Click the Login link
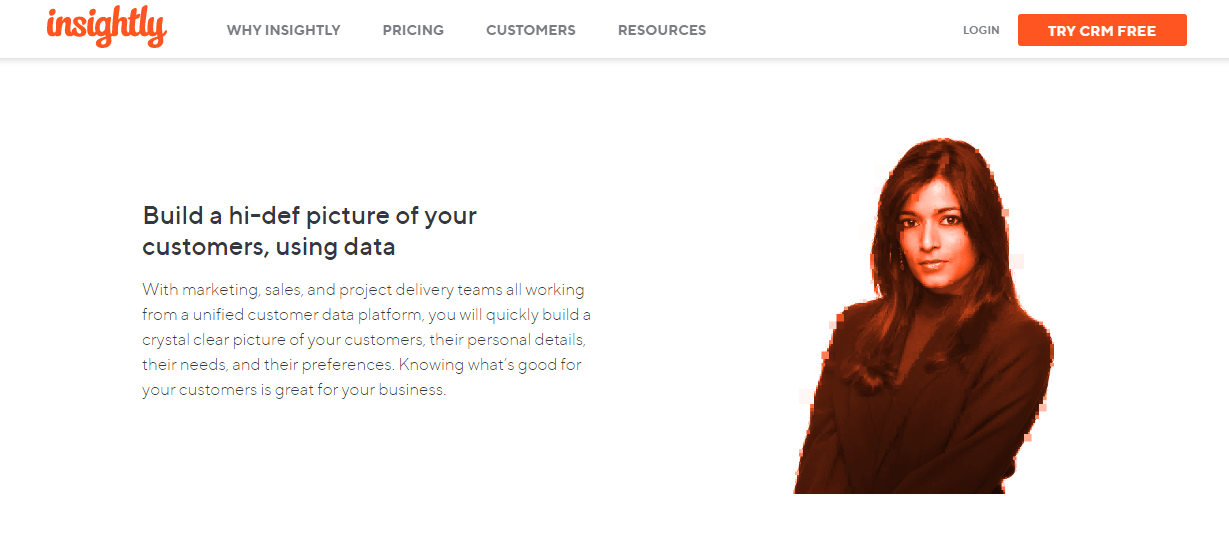Viewport: 1229px width, 549px height. (x=981, y=30)
